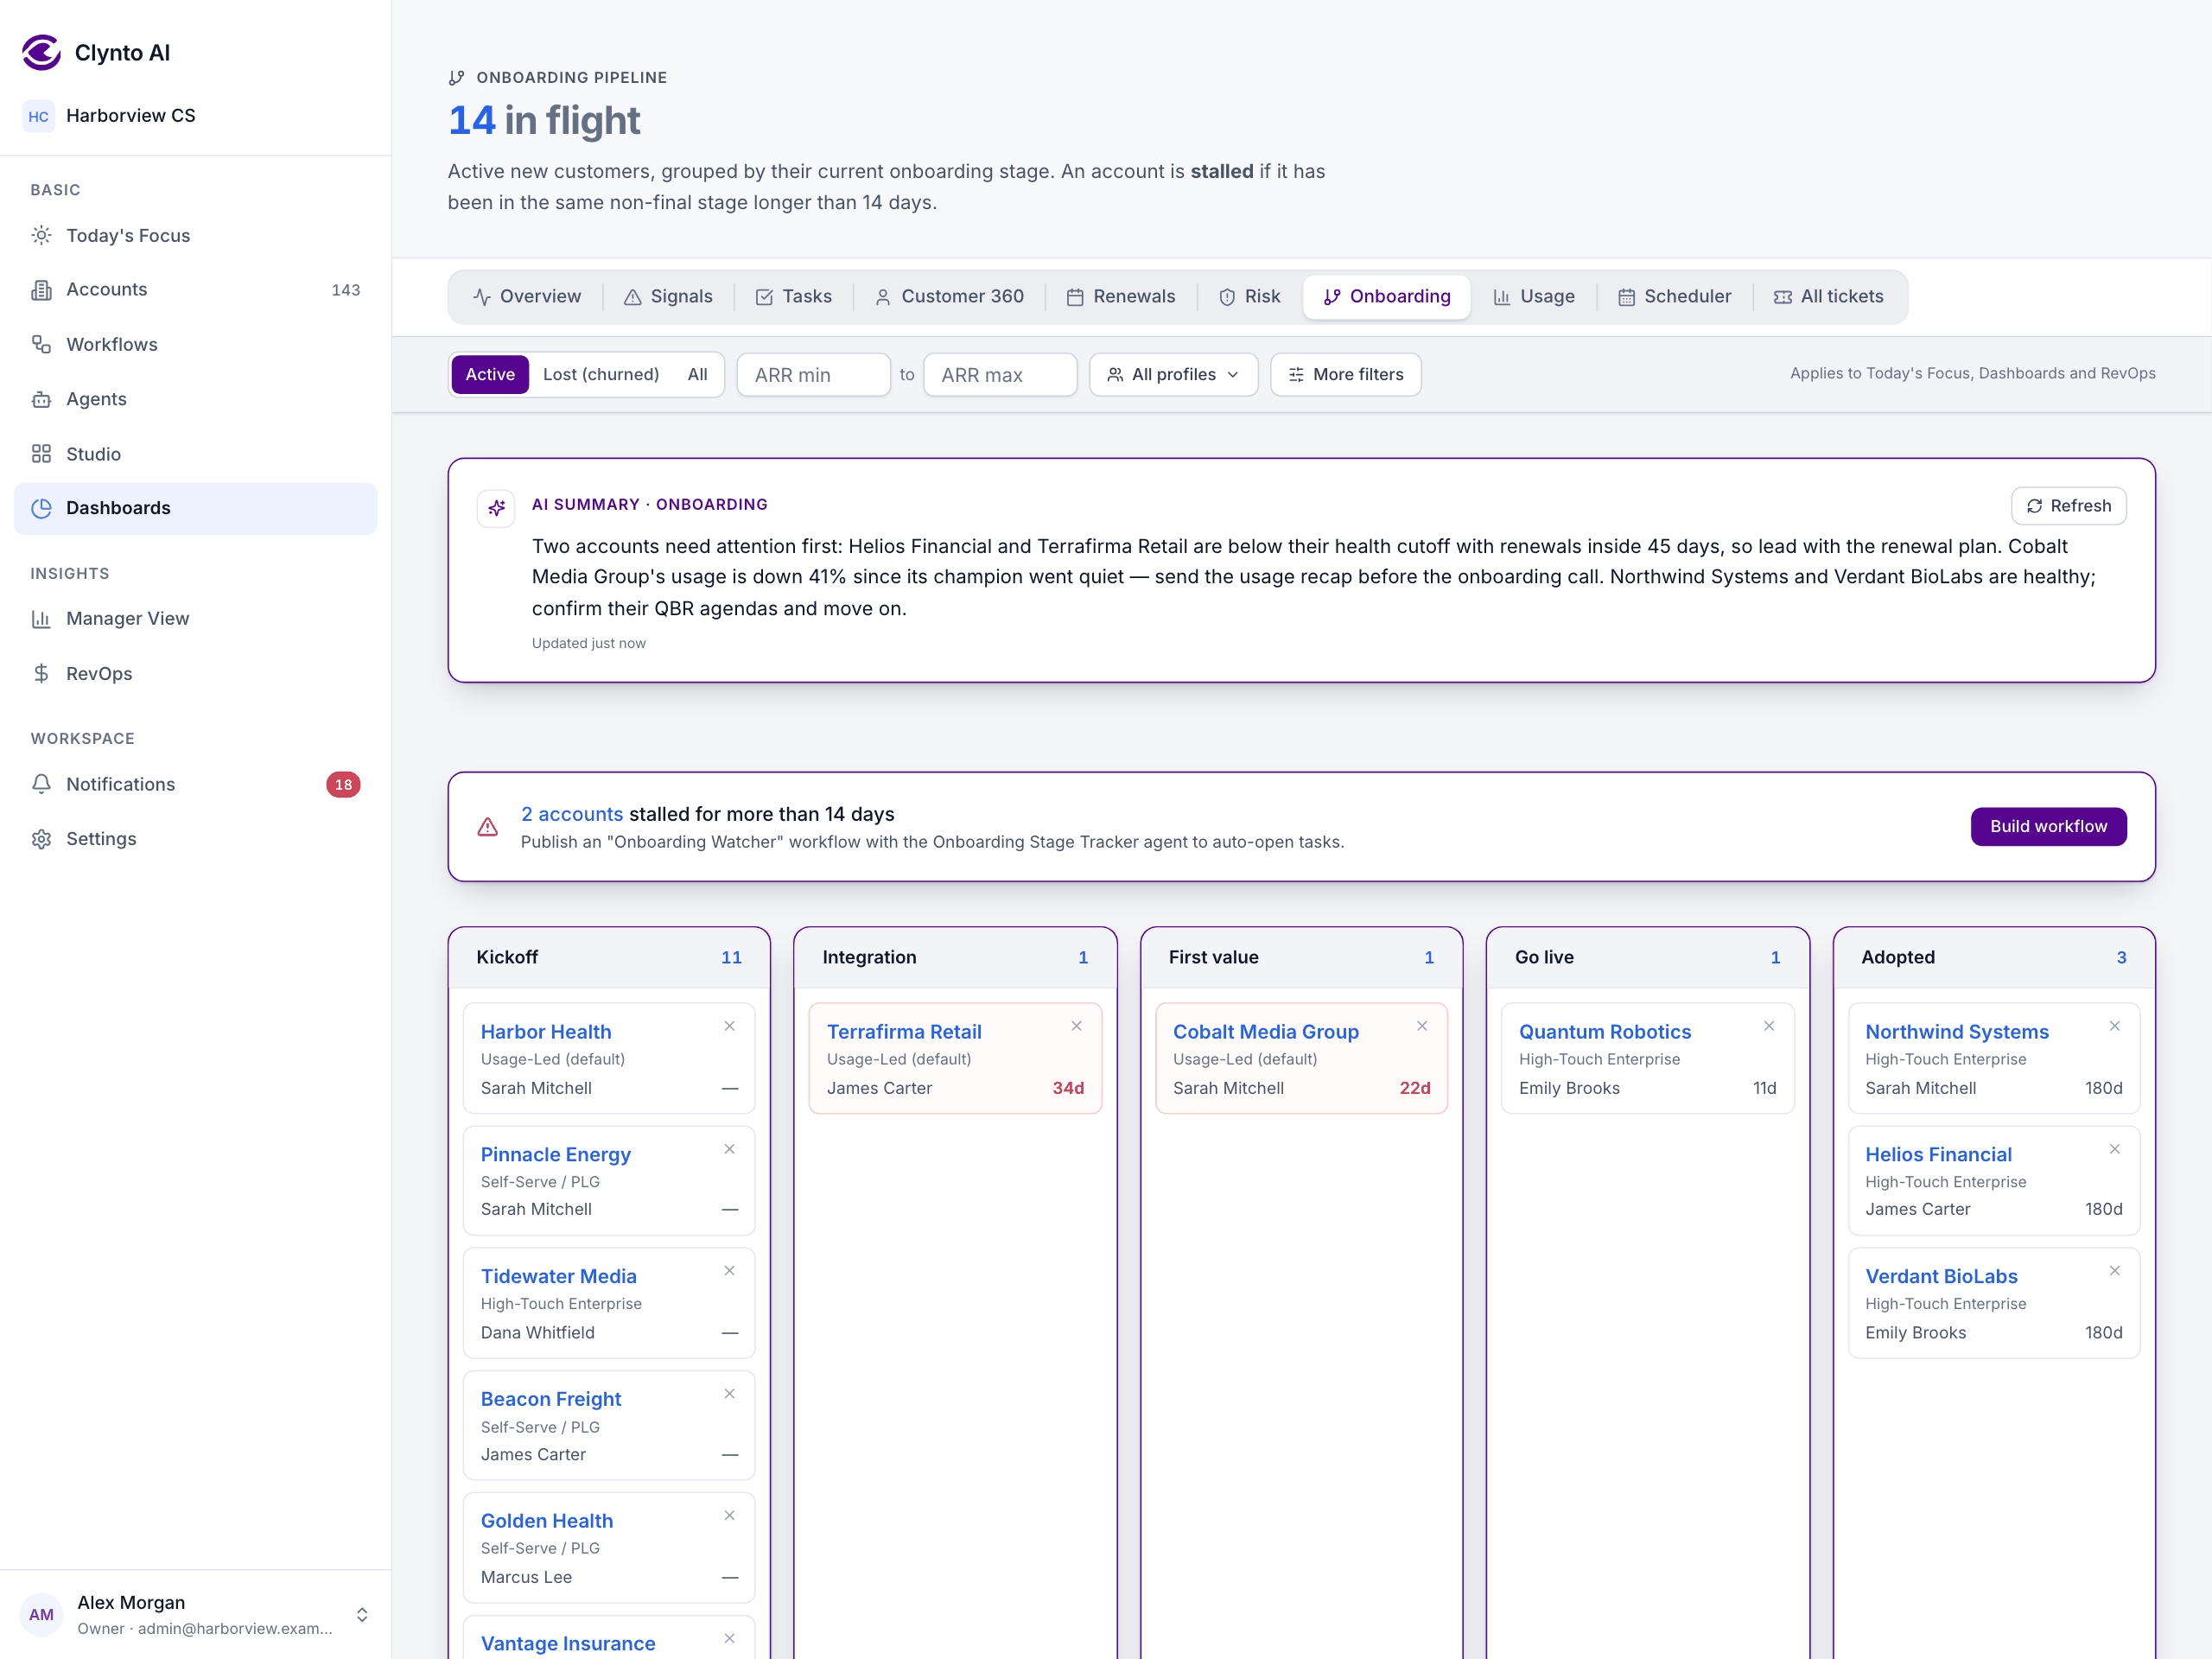Click the Build workflow button

click(2048, 826)
